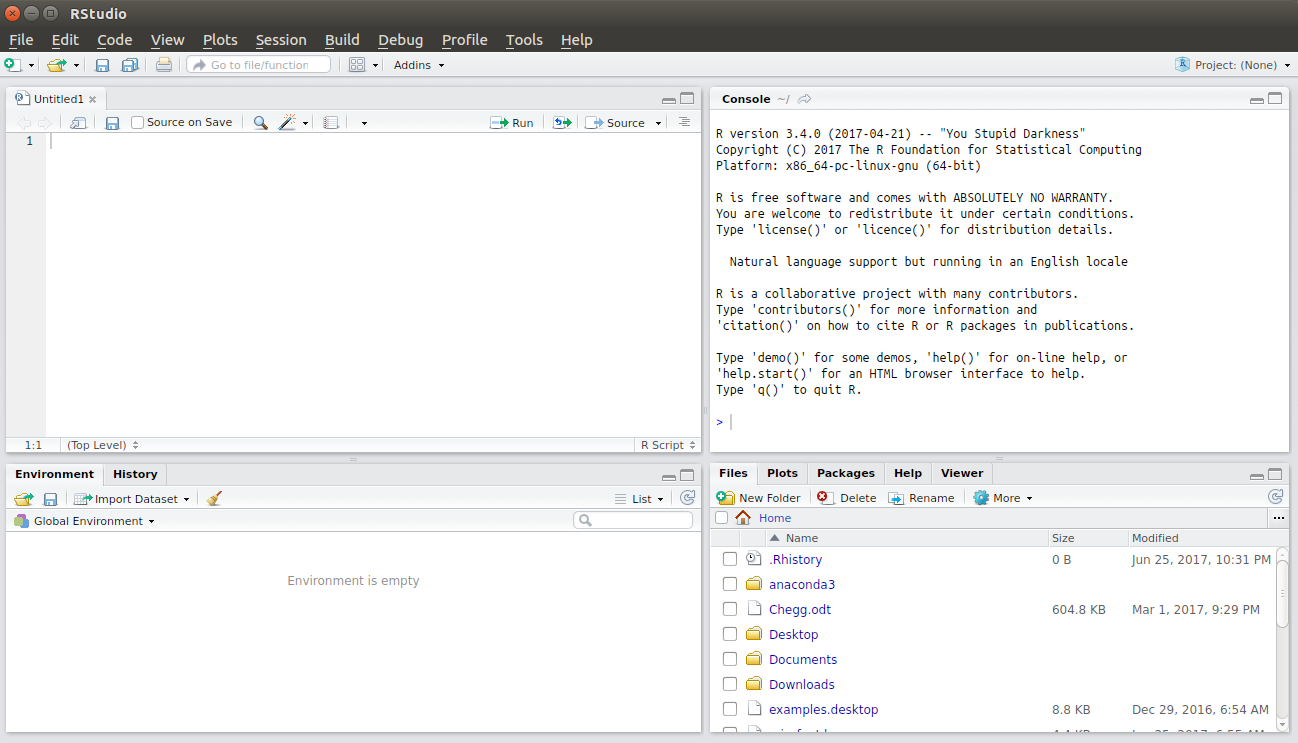Click the code tools magic wand icon

288,123
